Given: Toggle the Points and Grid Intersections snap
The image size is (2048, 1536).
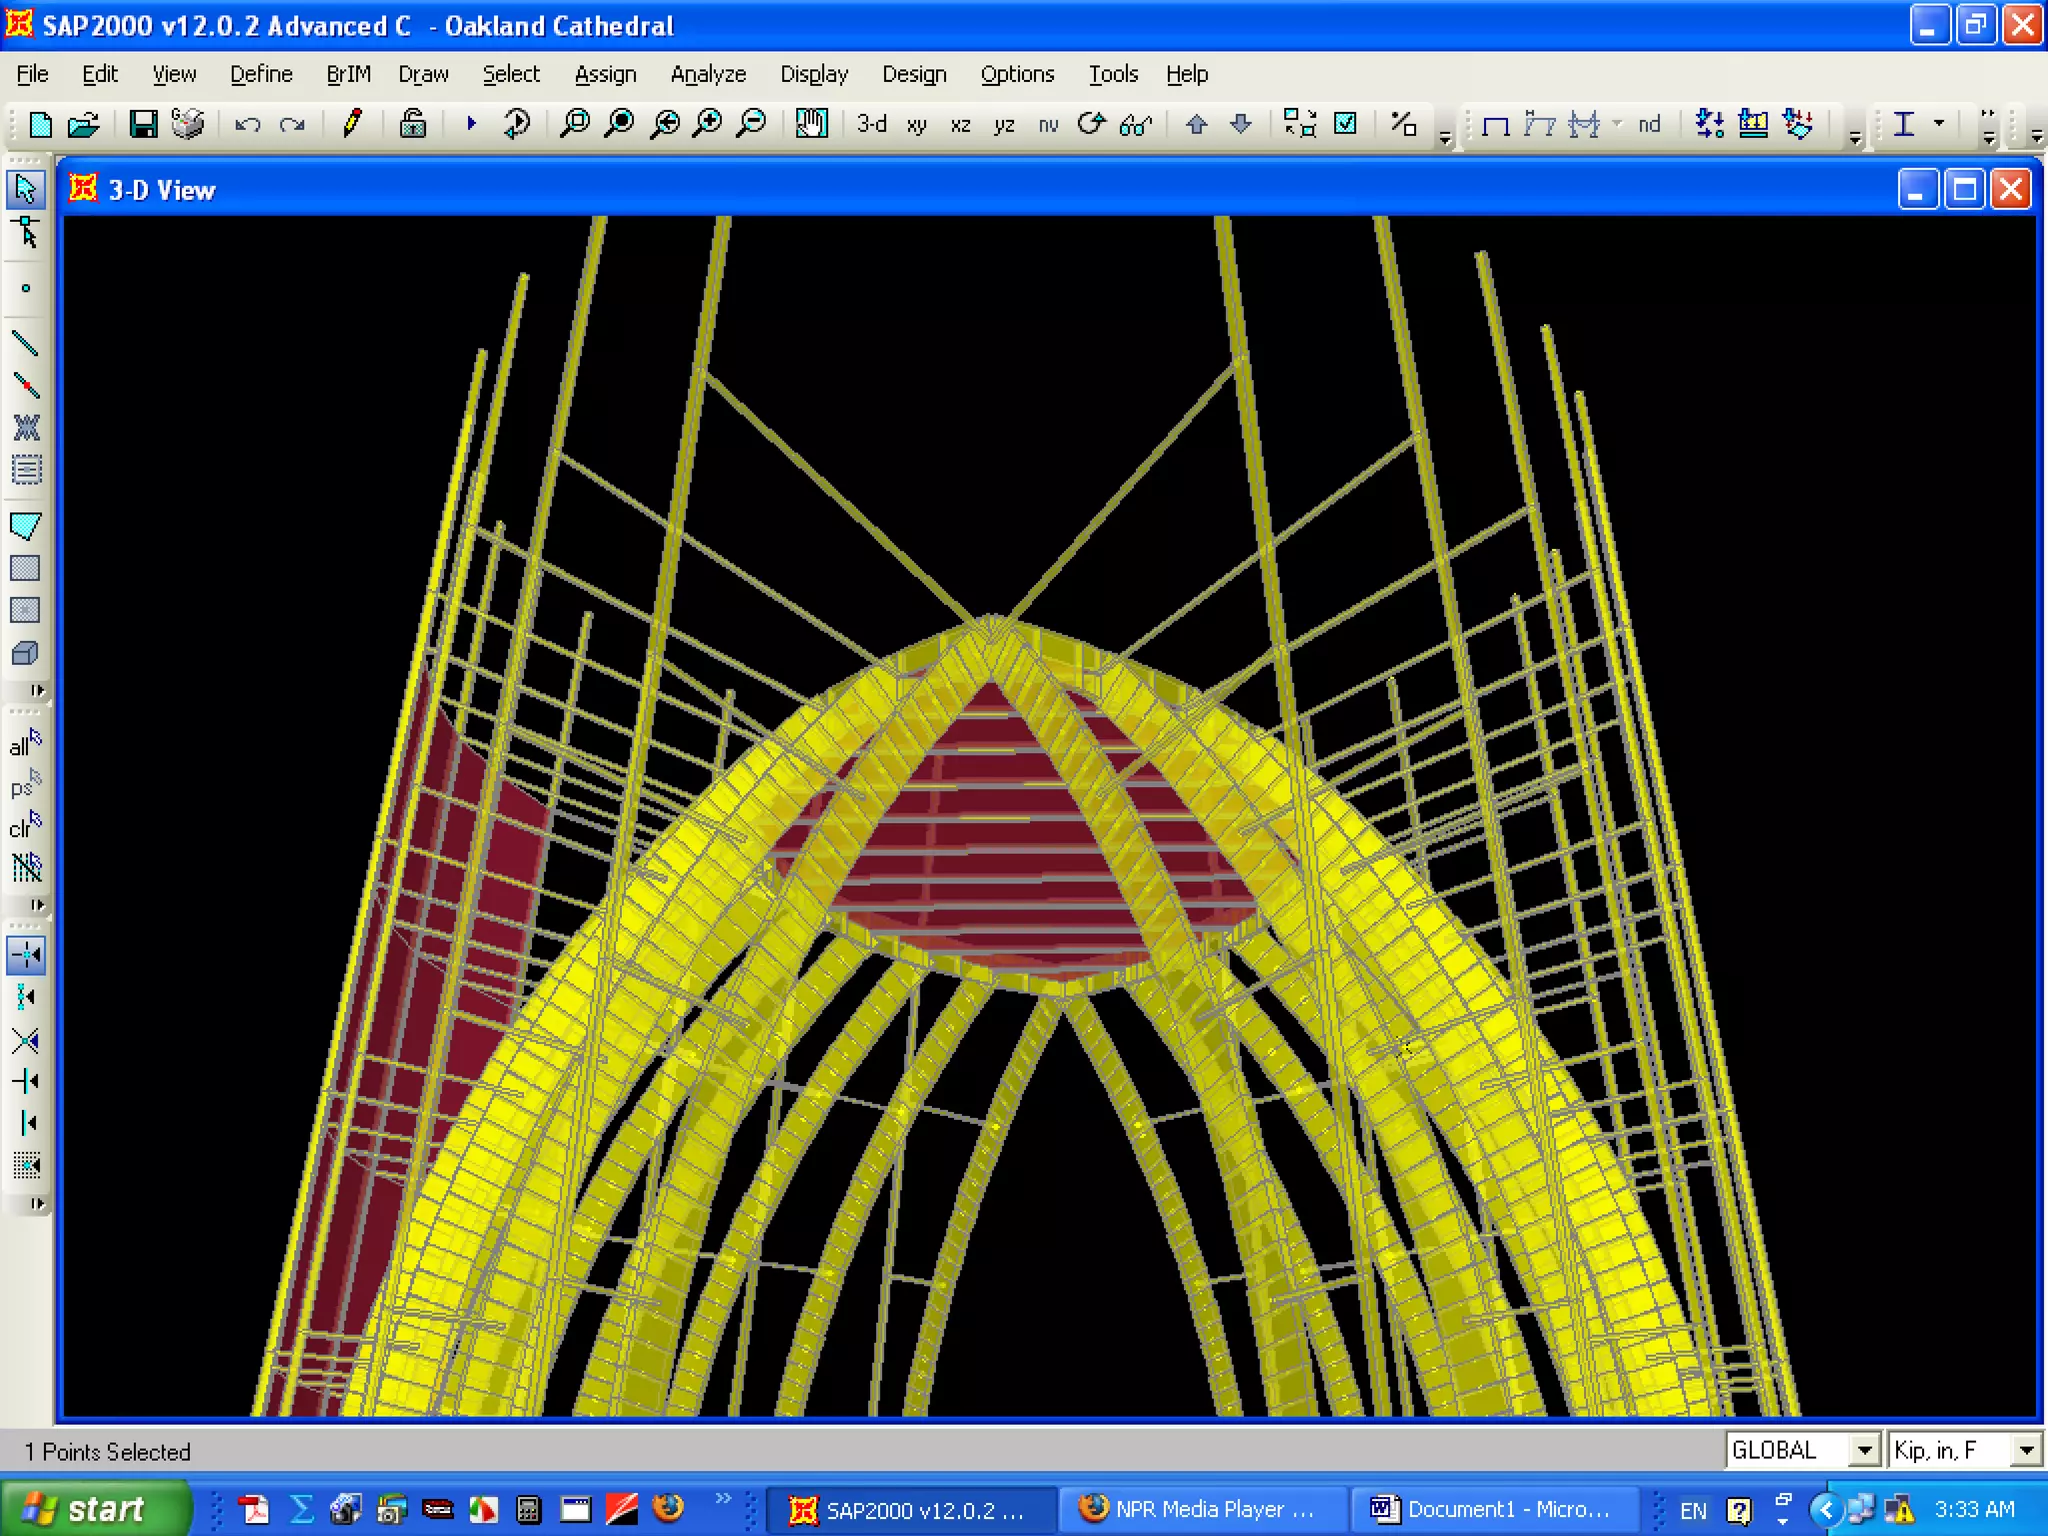Looking at the screenshot, I should [x=25, y=955].
